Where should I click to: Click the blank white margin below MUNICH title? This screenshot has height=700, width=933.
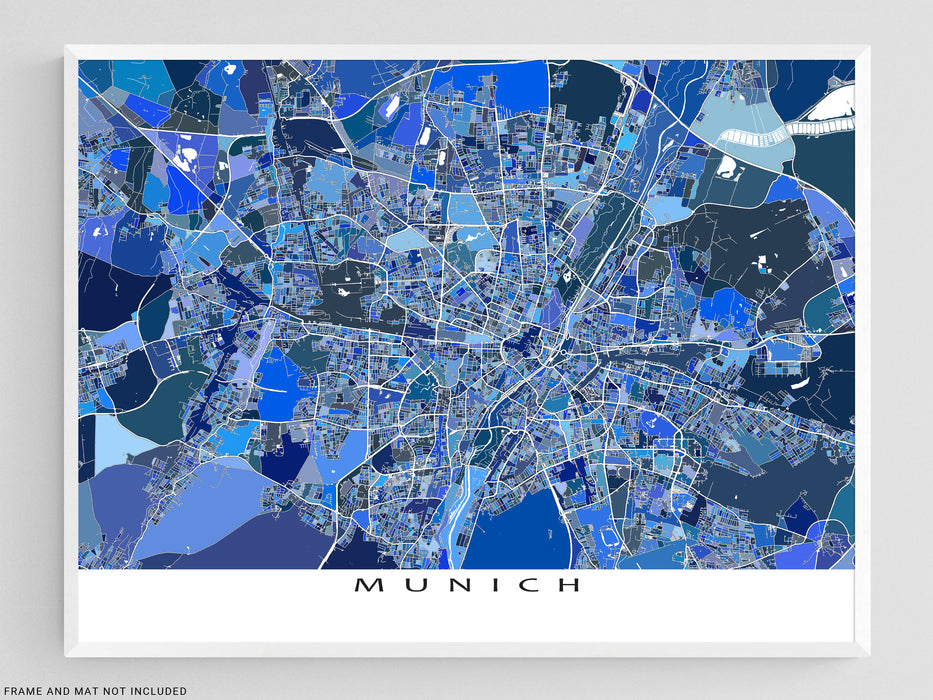(466, 620)
